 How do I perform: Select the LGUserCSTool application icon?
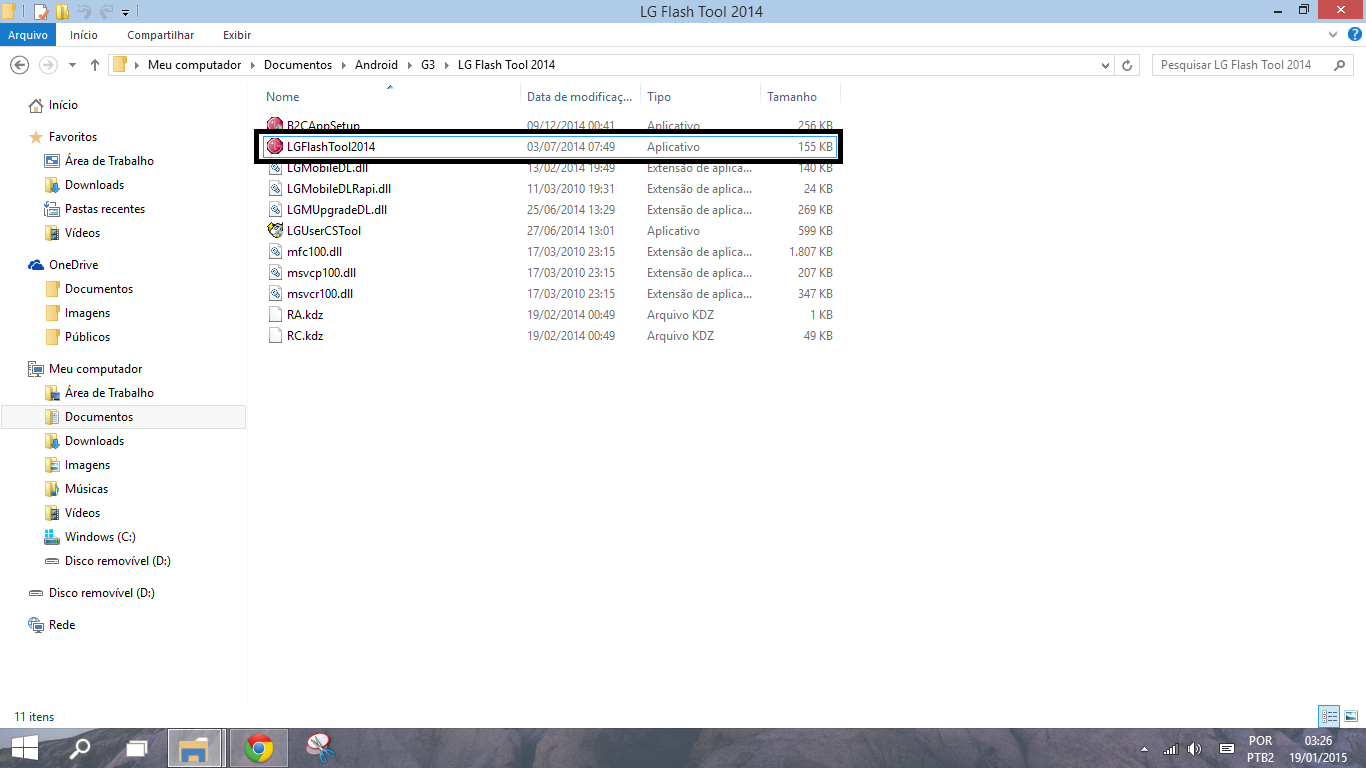275,230
